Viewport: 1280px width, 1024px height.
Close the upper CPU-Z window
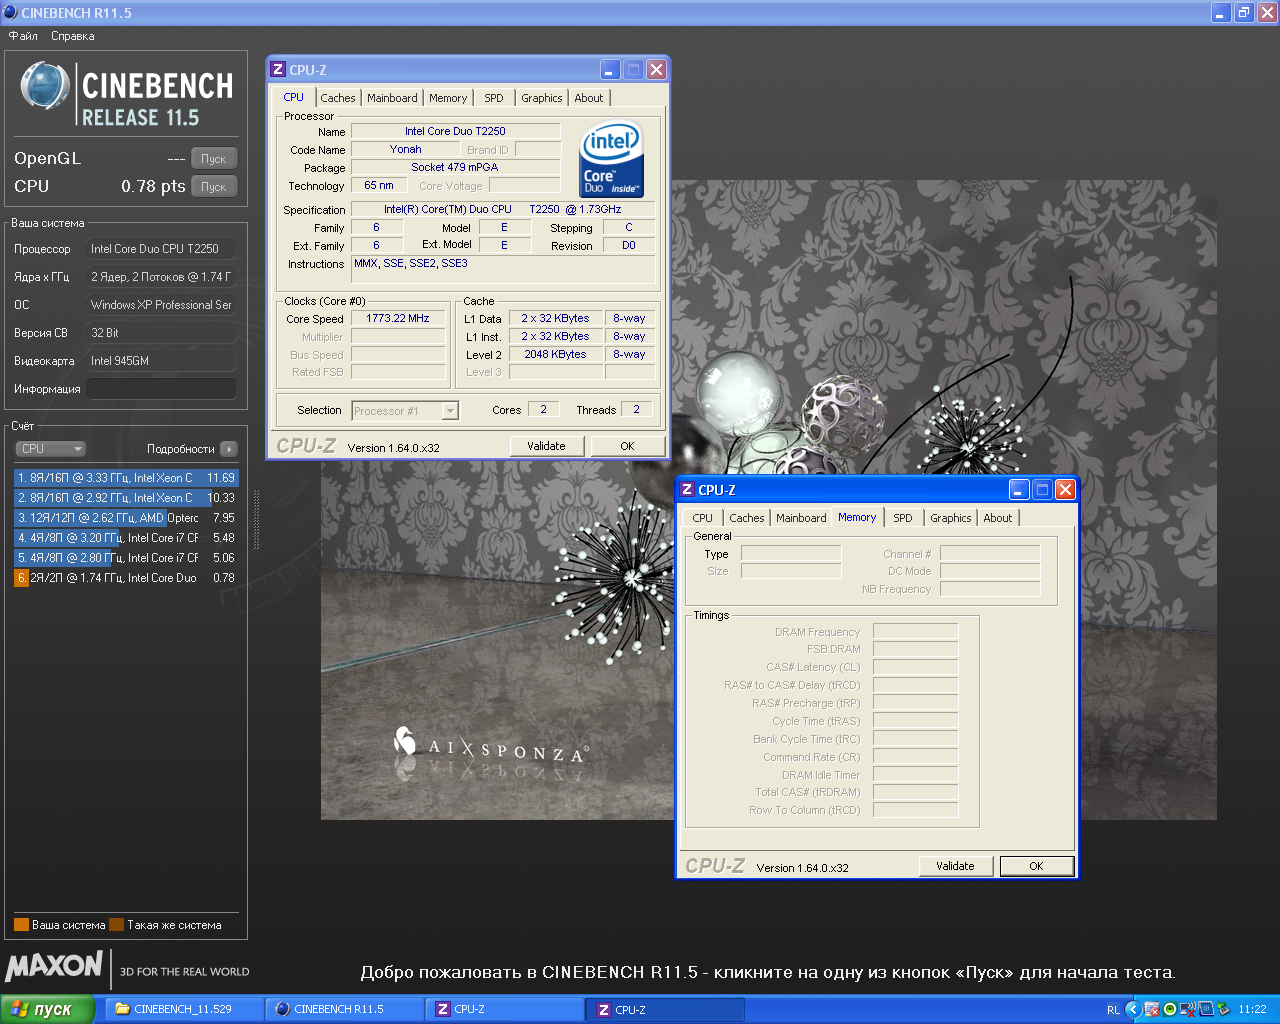point(656,70)
